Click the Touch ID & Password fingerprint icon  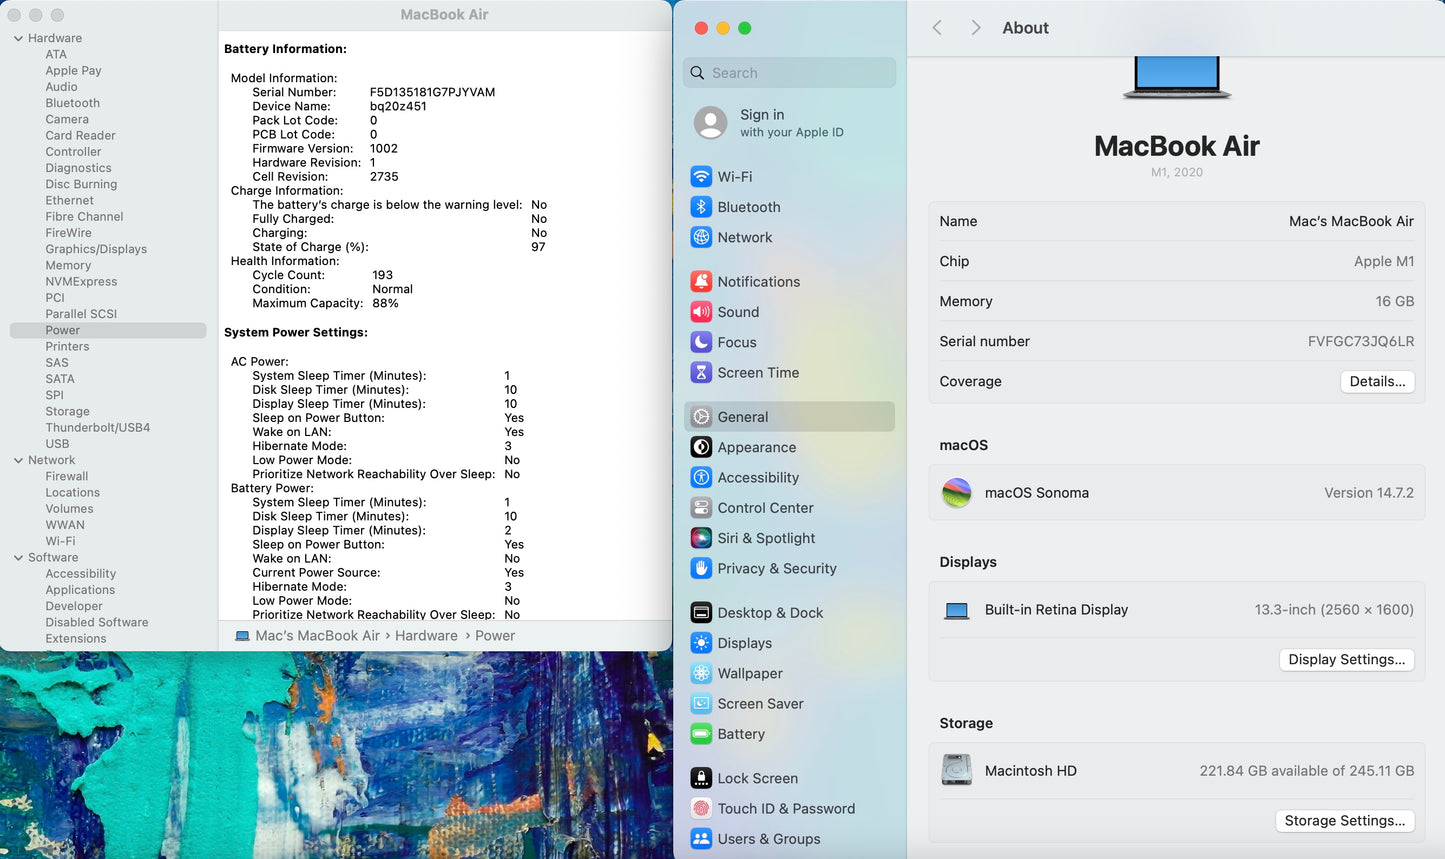701,809
